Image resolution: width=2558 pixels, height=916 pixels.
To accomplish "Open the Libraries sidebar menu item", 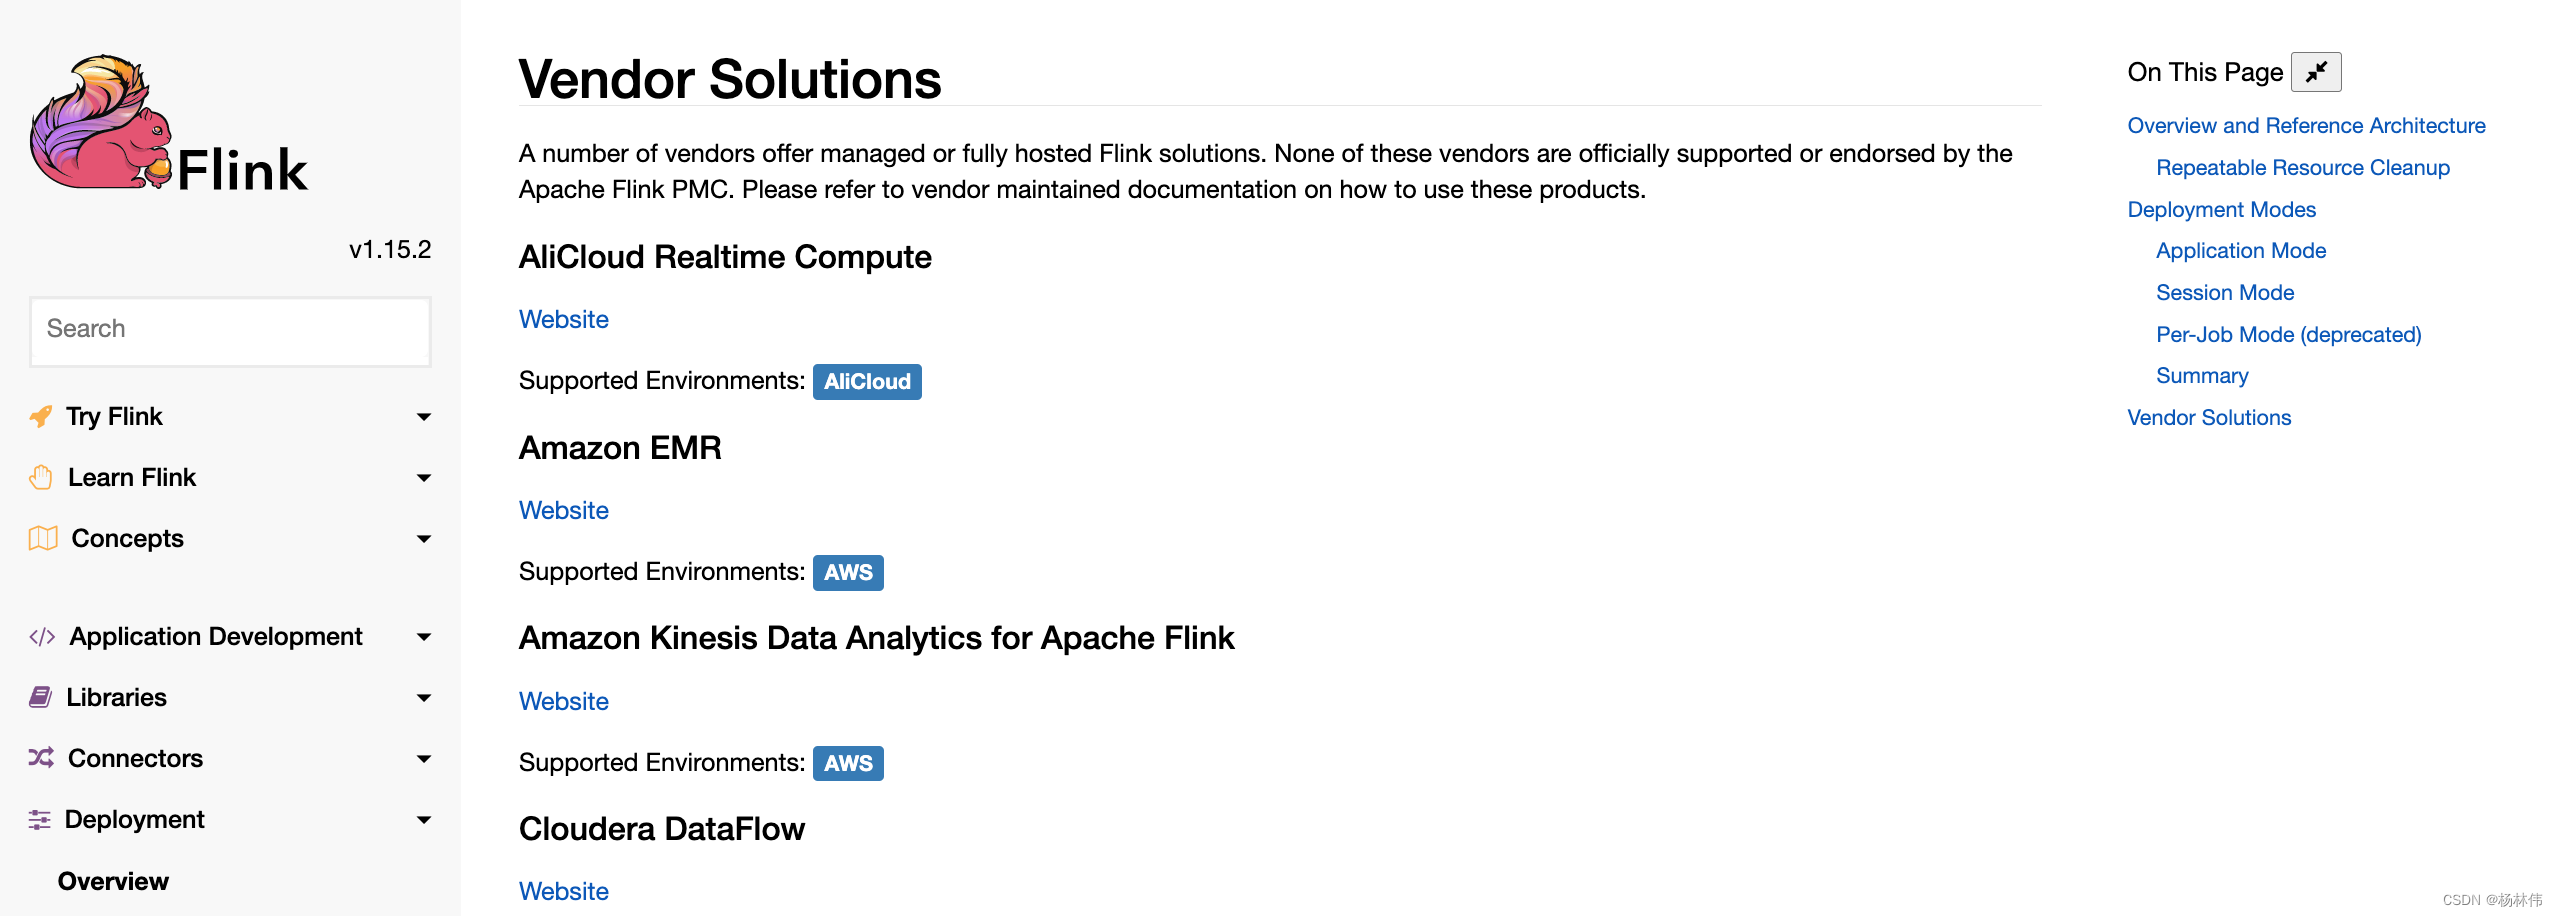I will click(116, 698).
